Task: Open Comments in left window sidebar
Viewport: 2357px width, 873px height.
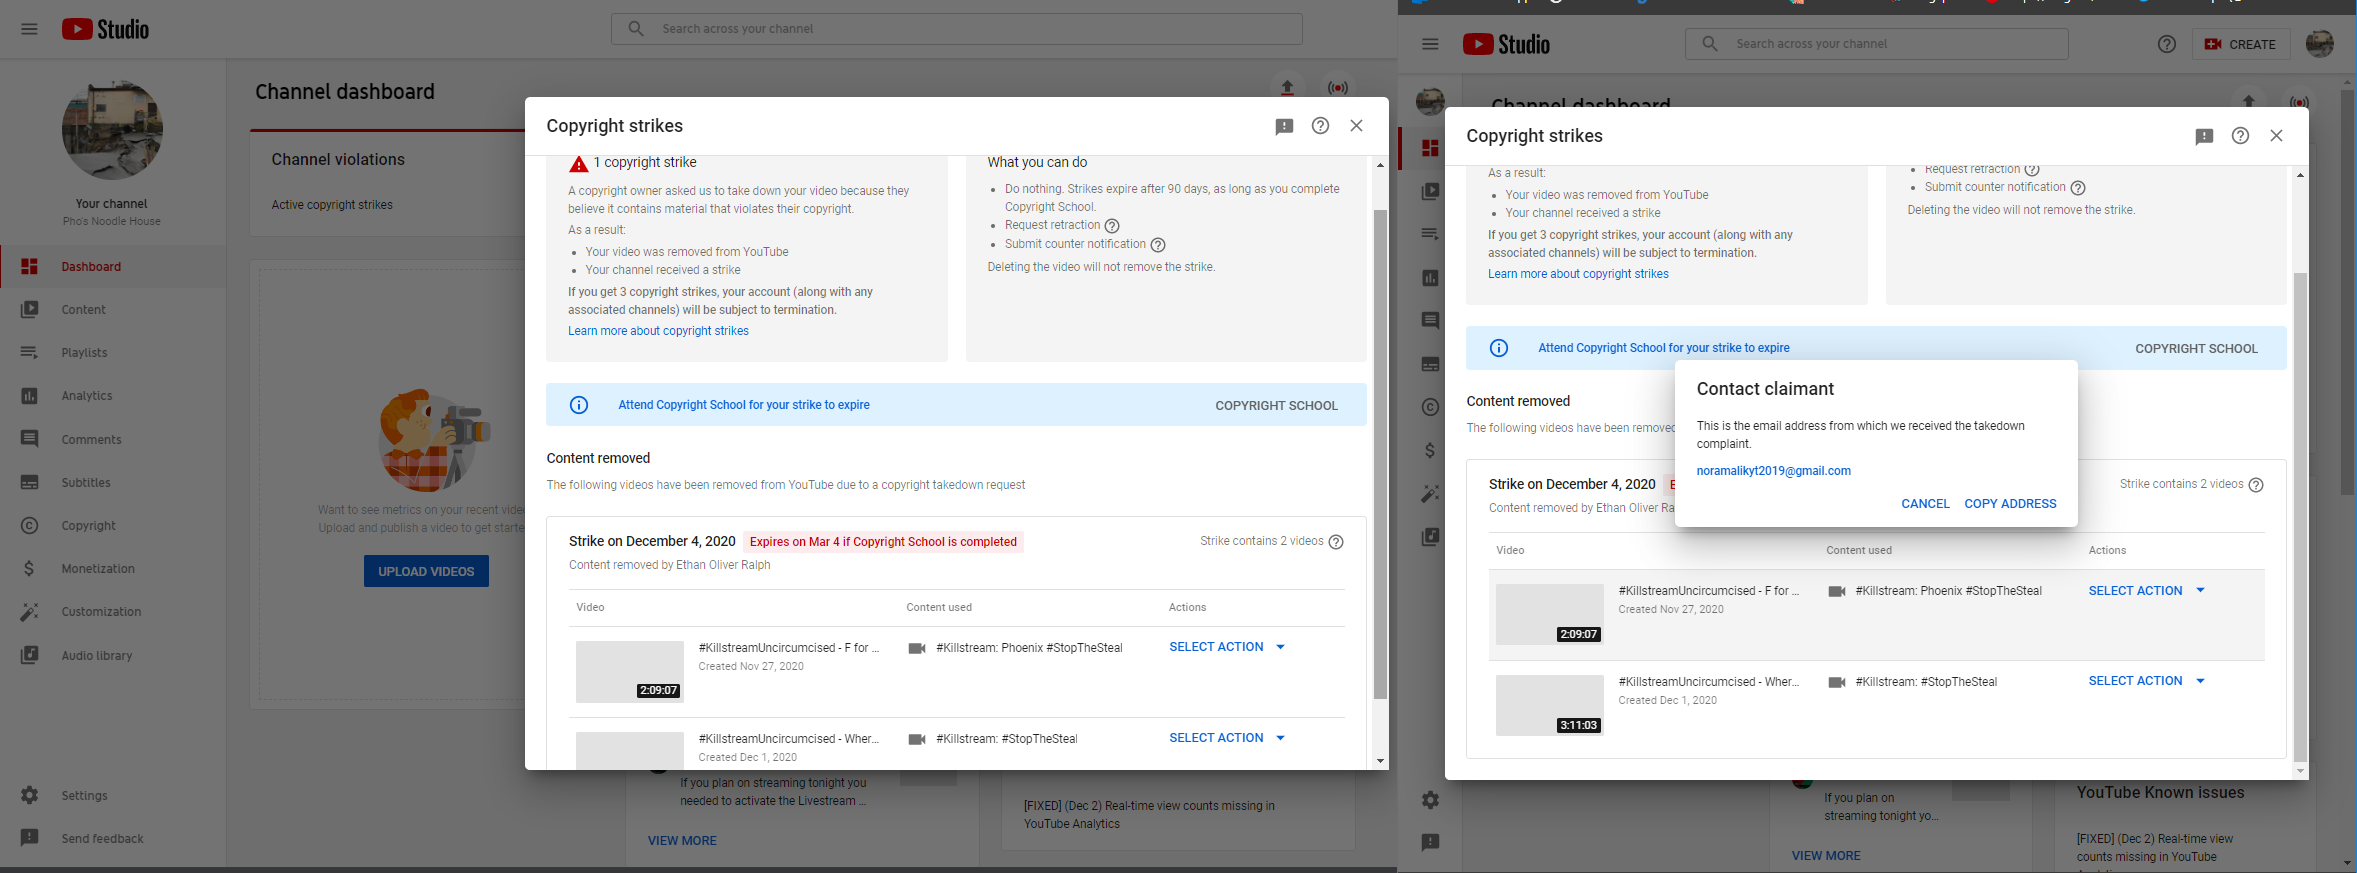Action: pos(113,440)
